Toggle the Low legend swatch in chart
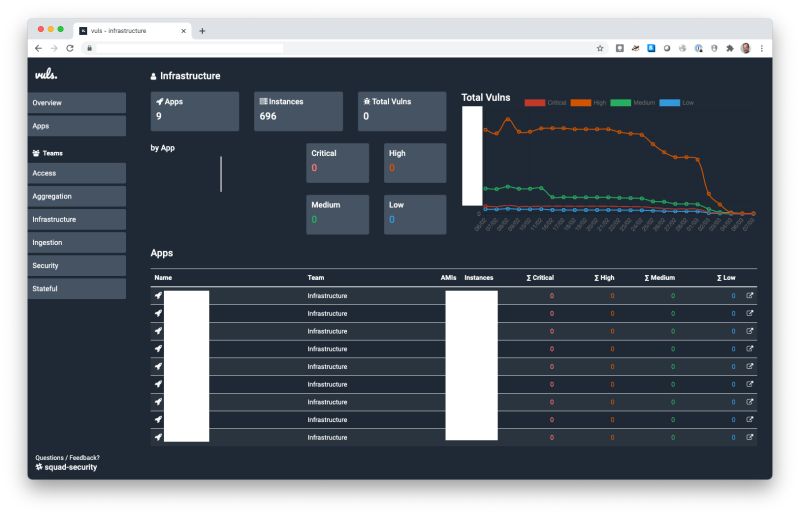This screenshot has width=800, height=516. pos(669,103)
